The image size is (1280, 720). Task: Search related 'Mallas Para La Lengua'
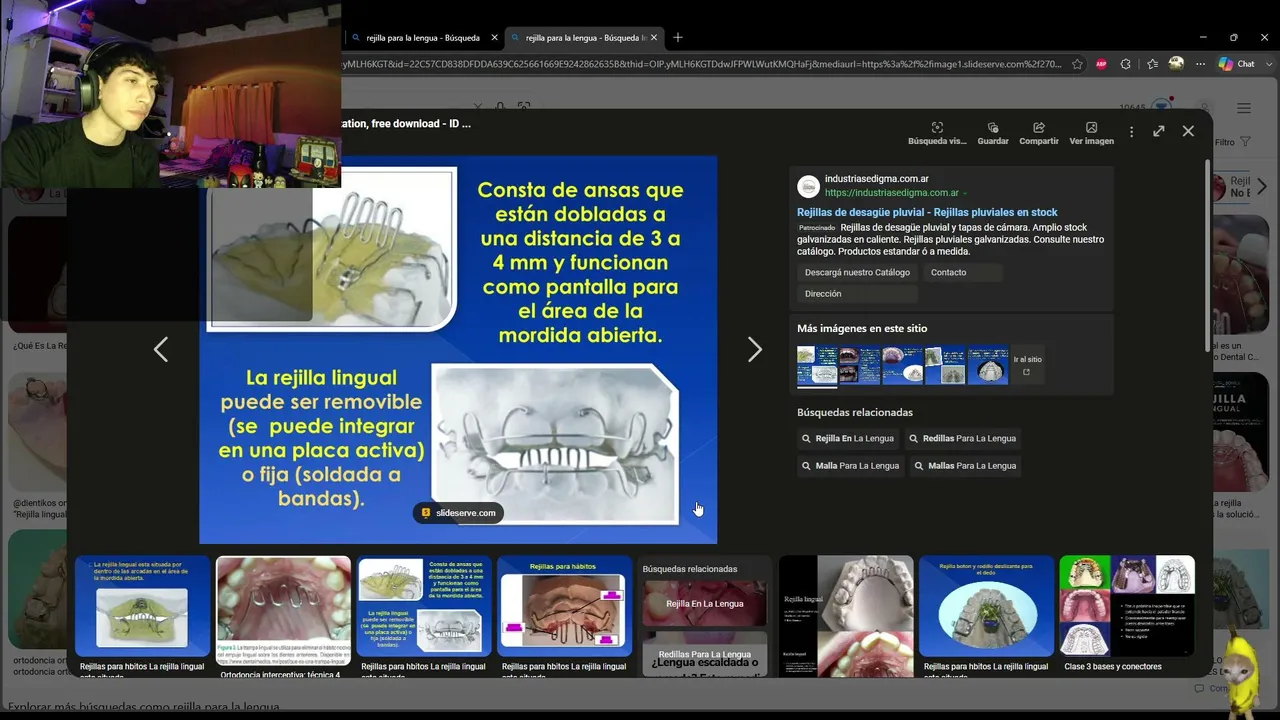[965, 465]
